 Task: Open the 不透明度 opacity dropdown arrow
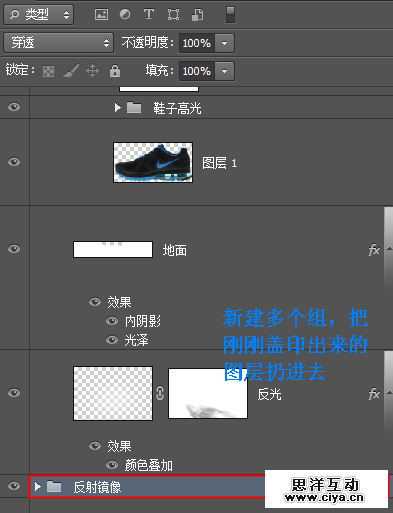(x=225, y=43)
